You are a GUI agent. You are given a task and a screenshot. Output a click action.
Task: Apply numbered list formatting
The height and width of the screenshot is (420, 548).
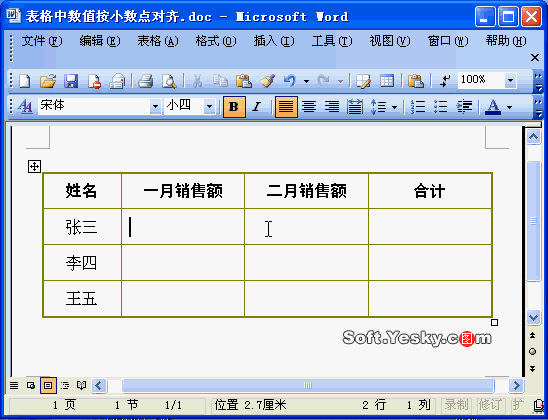pos(418,107)
